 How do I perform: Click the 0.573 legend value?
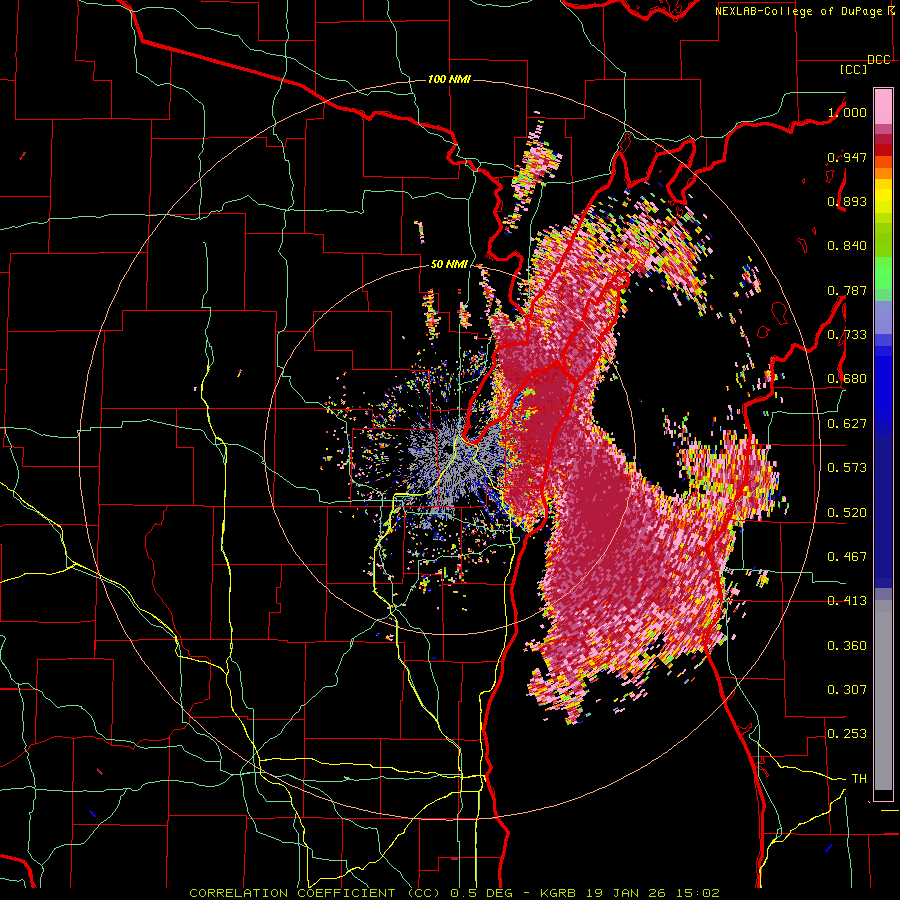pos(847,468)
